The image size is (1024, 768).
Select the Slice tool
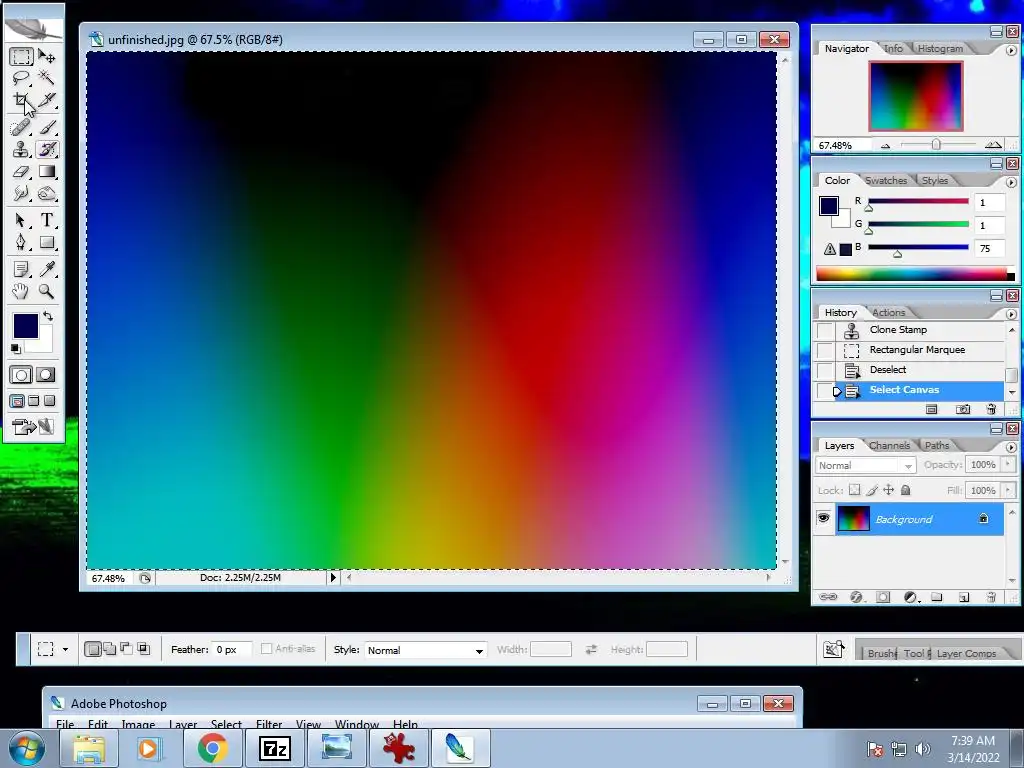pyautogui.click(x=46, y=100)
